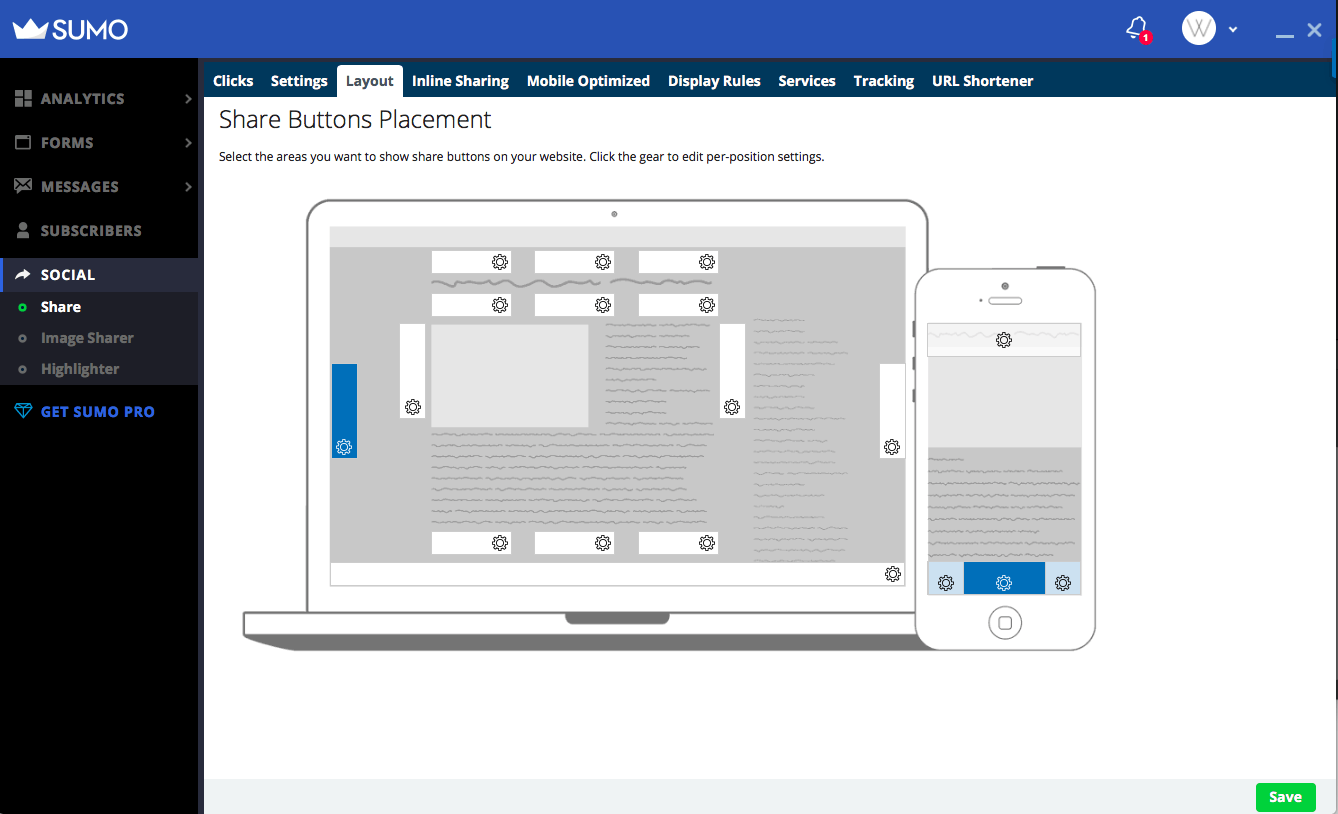Open gear for below-title right position
1338x814 pixels.
pyautogui.click(x=707, y=305)
